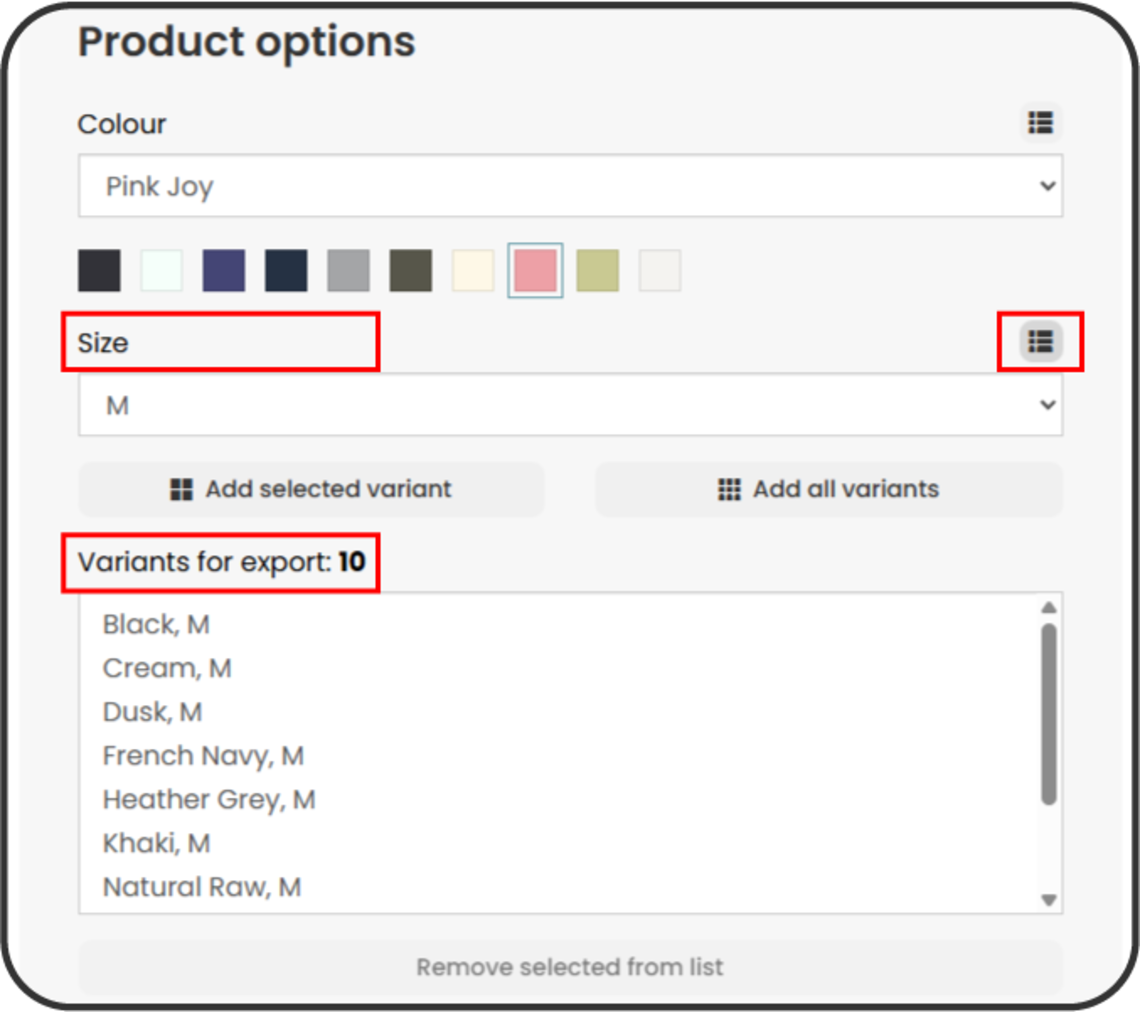Choose the pink joy colour swatch
The height and width of the screenshot is (1012, 1140).
[x=535, y=271]
